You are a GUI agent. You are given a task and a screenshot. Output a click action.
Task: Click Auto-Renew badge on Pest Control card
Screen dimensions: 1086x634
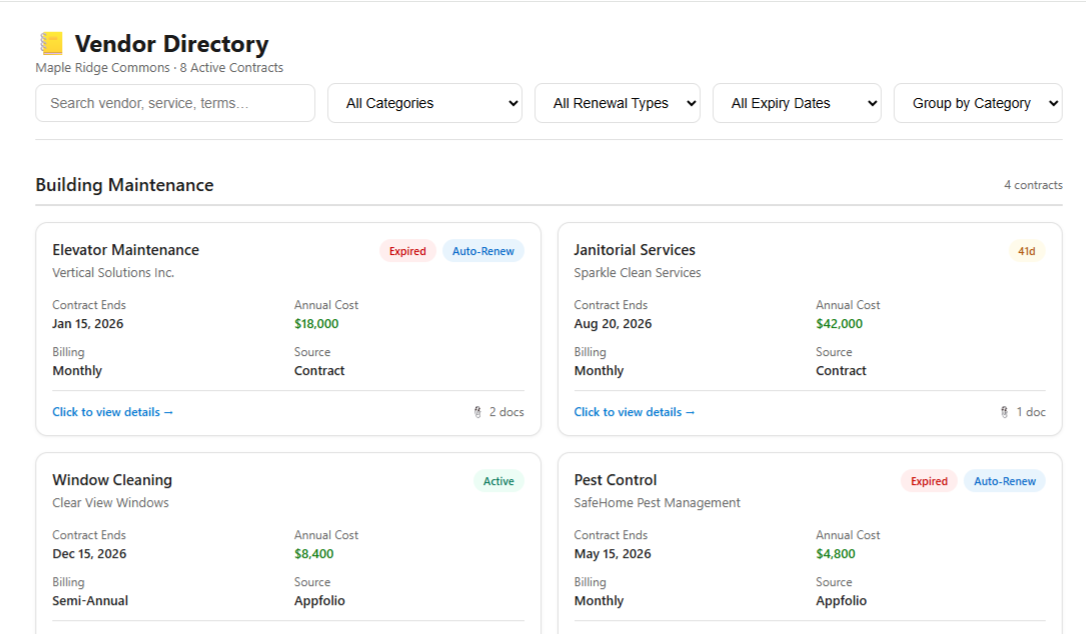coord(1004,481)
